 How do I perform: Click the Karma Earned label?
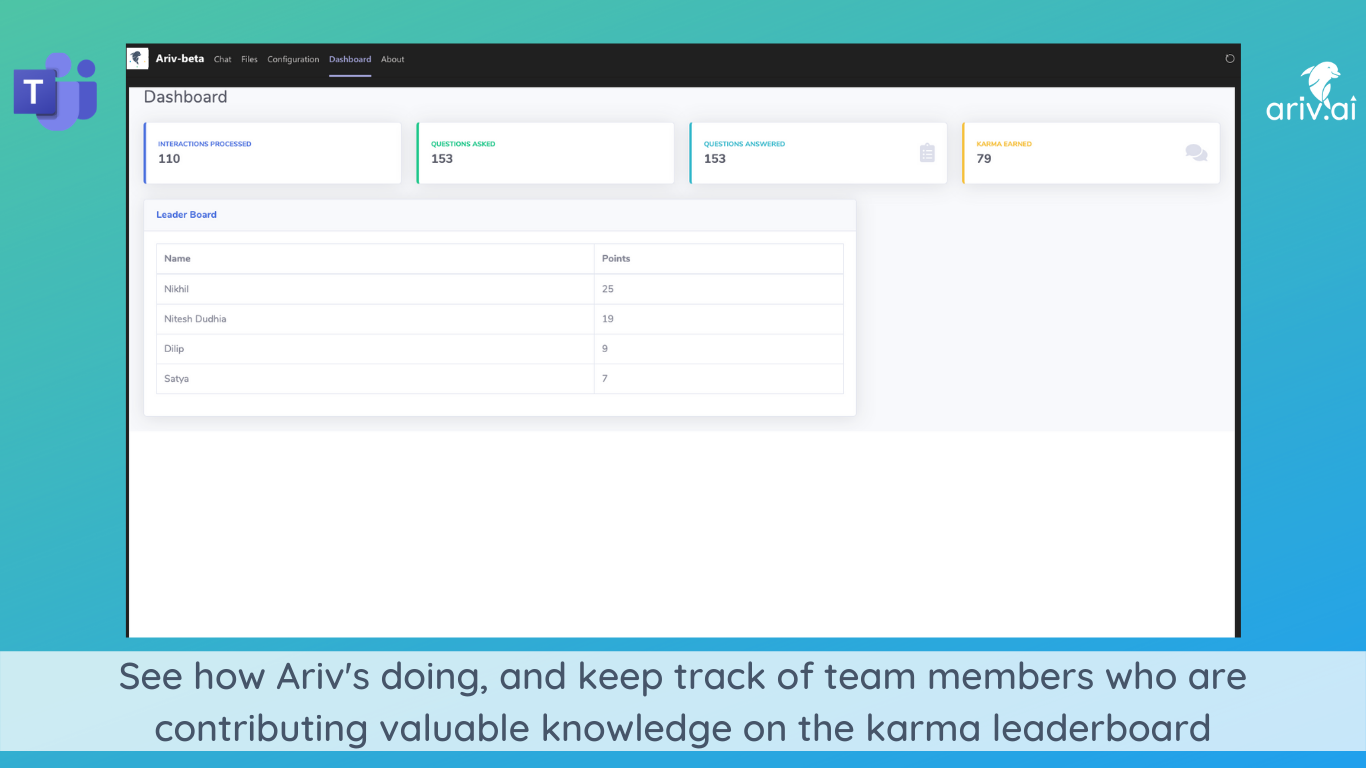pos(1004,144)
